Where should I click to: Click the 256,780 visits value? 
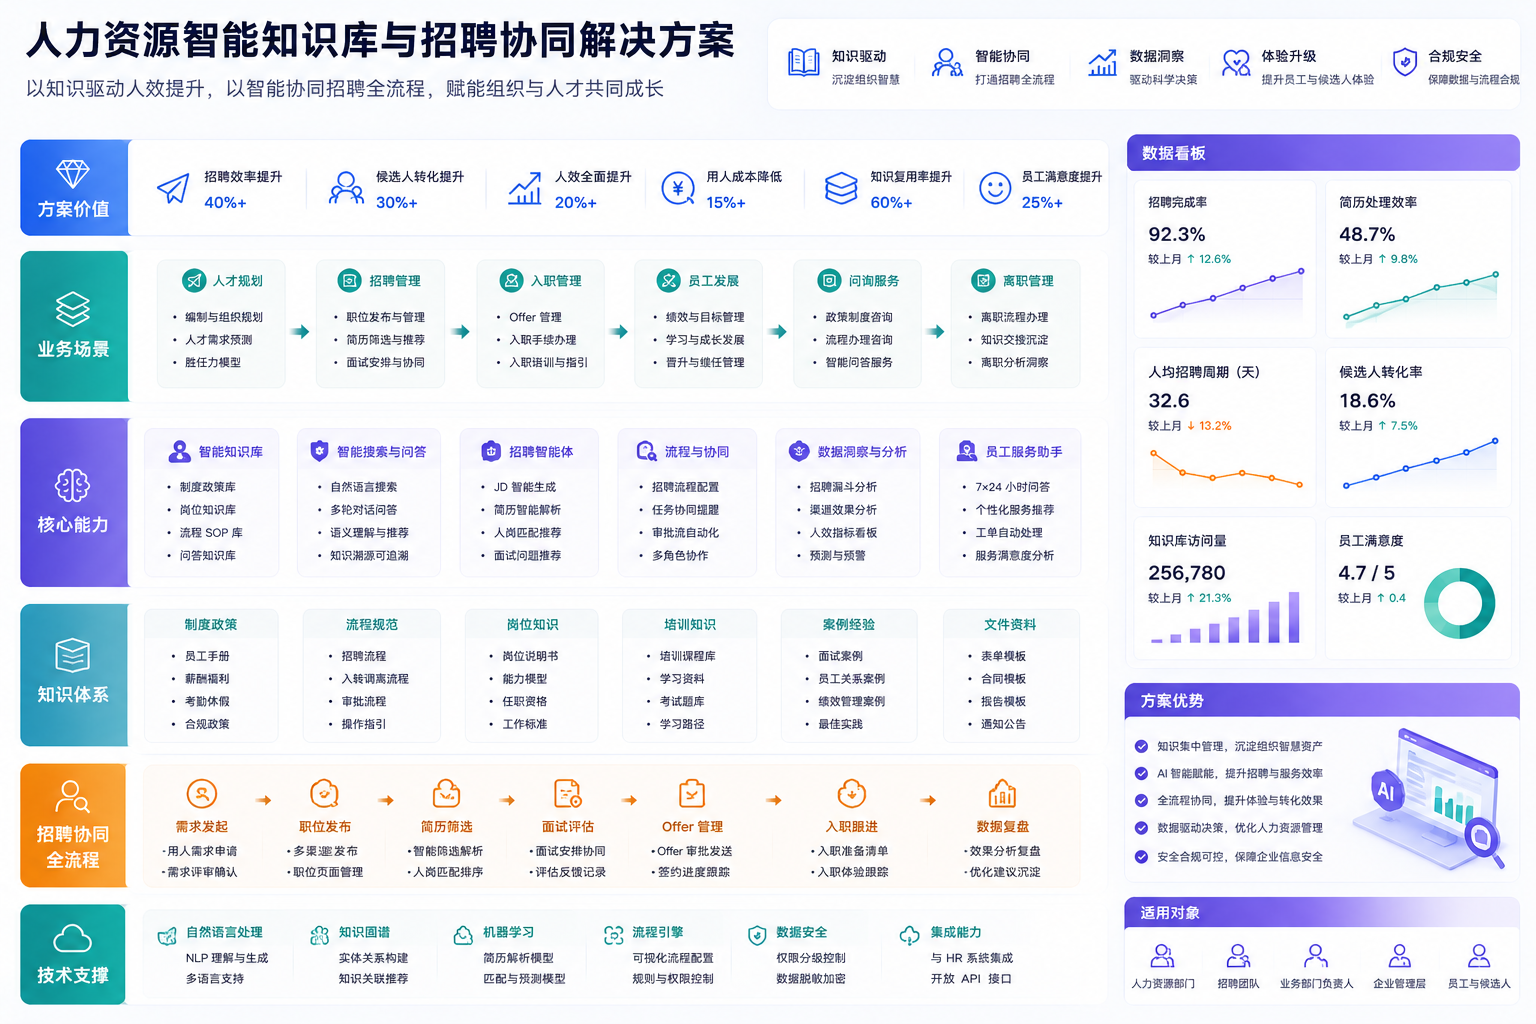(1187, 573)
